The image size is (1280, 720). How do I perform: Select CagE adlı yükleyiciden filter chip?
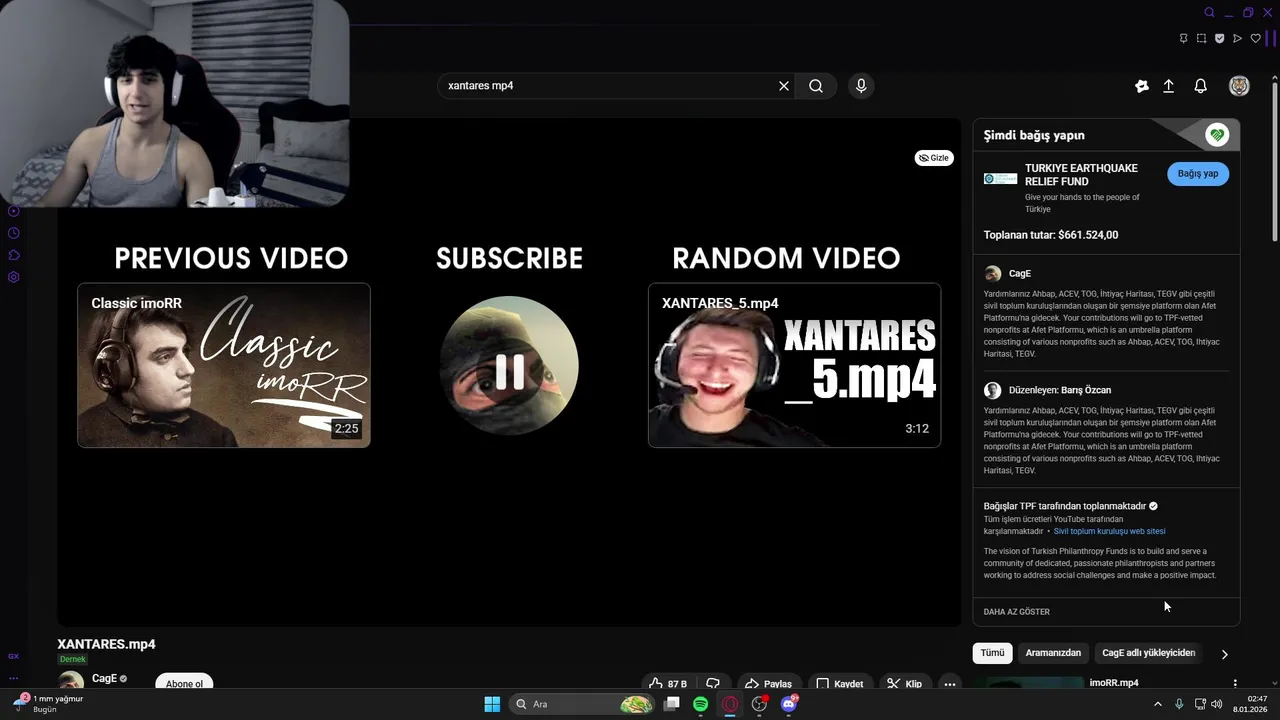(1148, 653)
